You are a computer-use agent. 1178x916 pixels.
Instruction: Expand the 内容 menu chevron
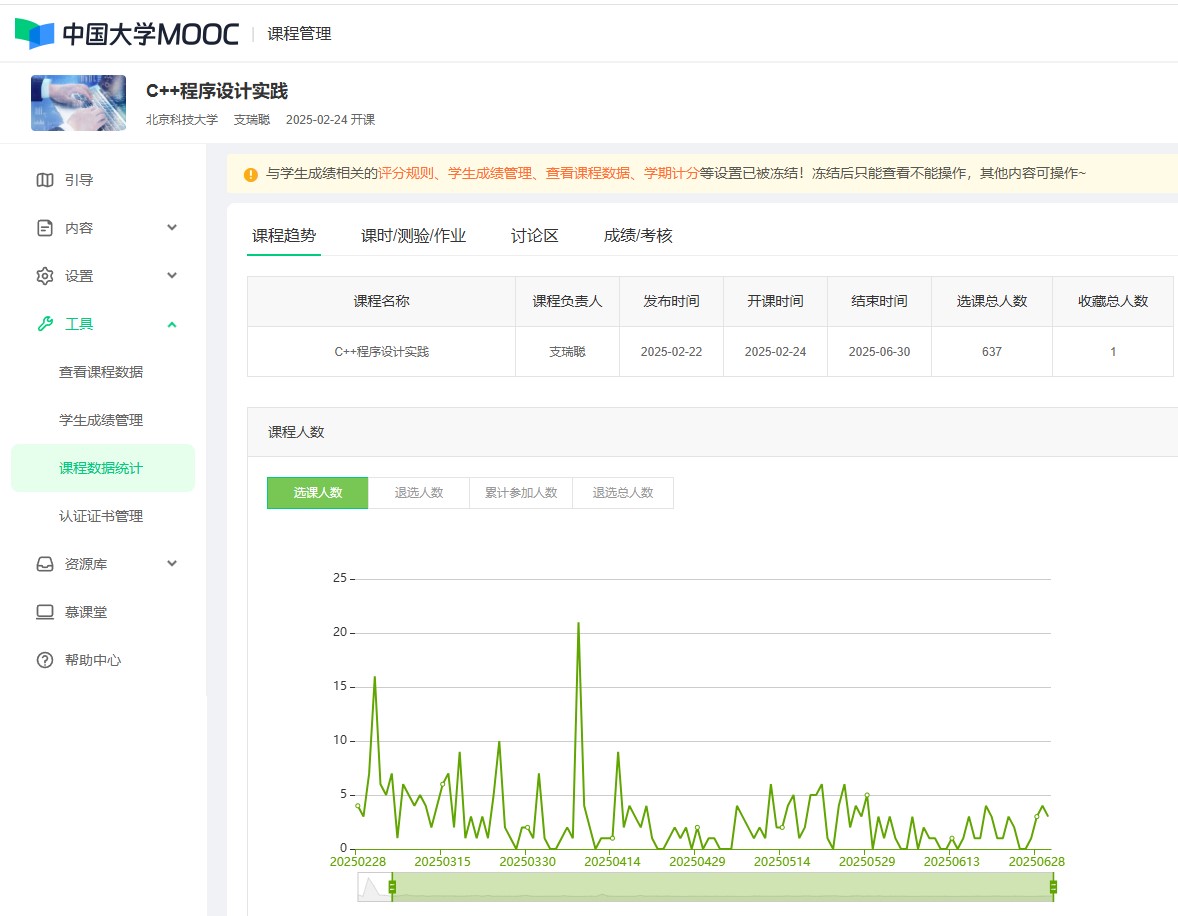[172, 228]
